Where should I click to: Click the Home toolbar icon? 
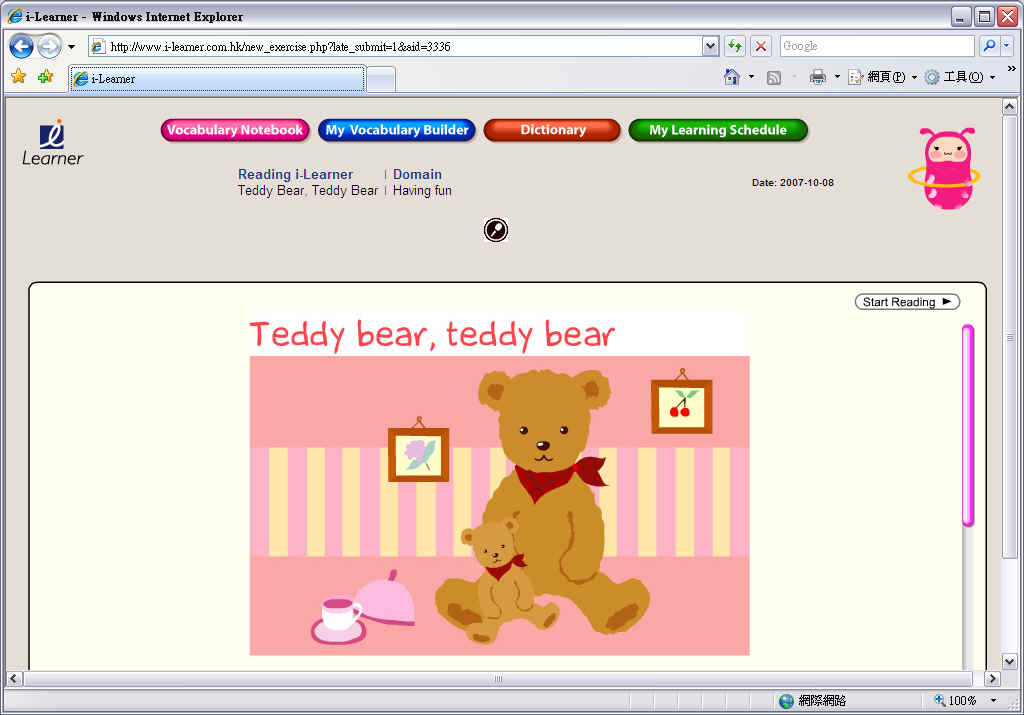[x=732, y=77]
